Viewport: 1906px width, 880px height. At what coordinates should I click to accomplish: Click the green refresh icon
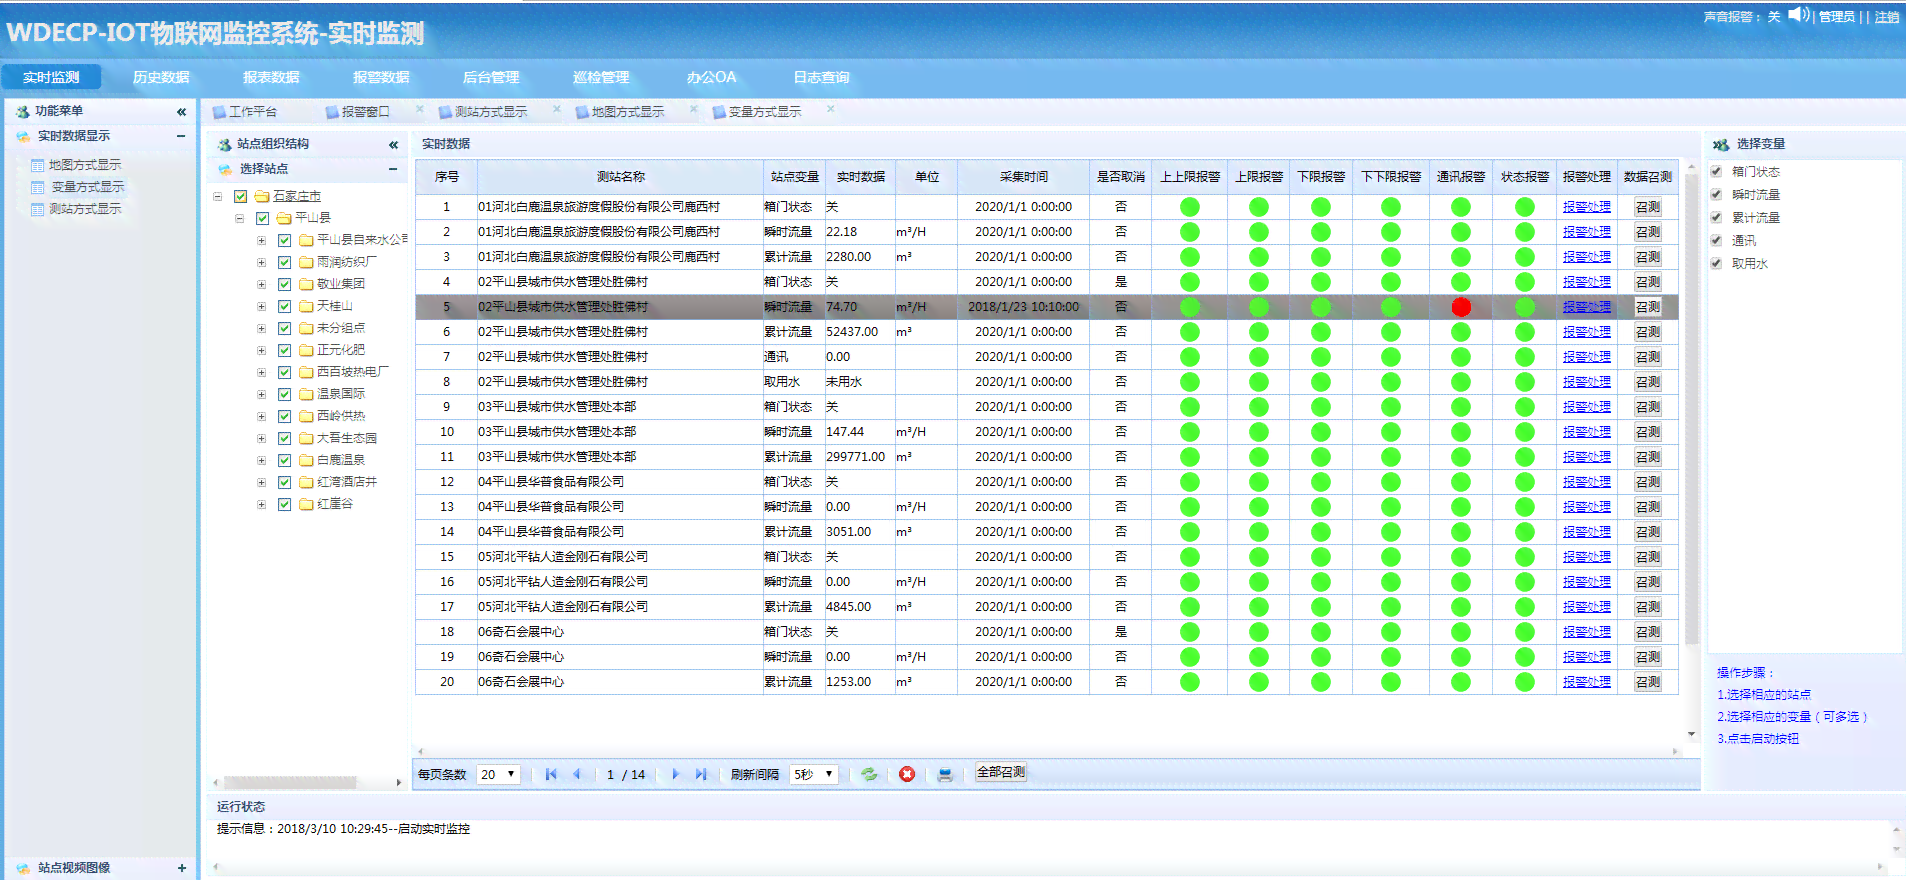[869, 774]
